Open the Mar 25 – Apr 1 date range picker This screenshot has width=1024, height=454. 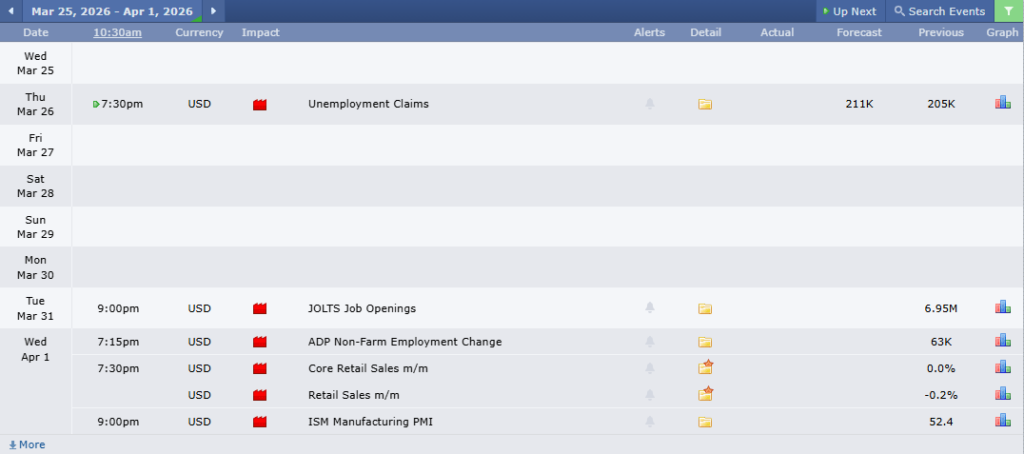[112, 11]
